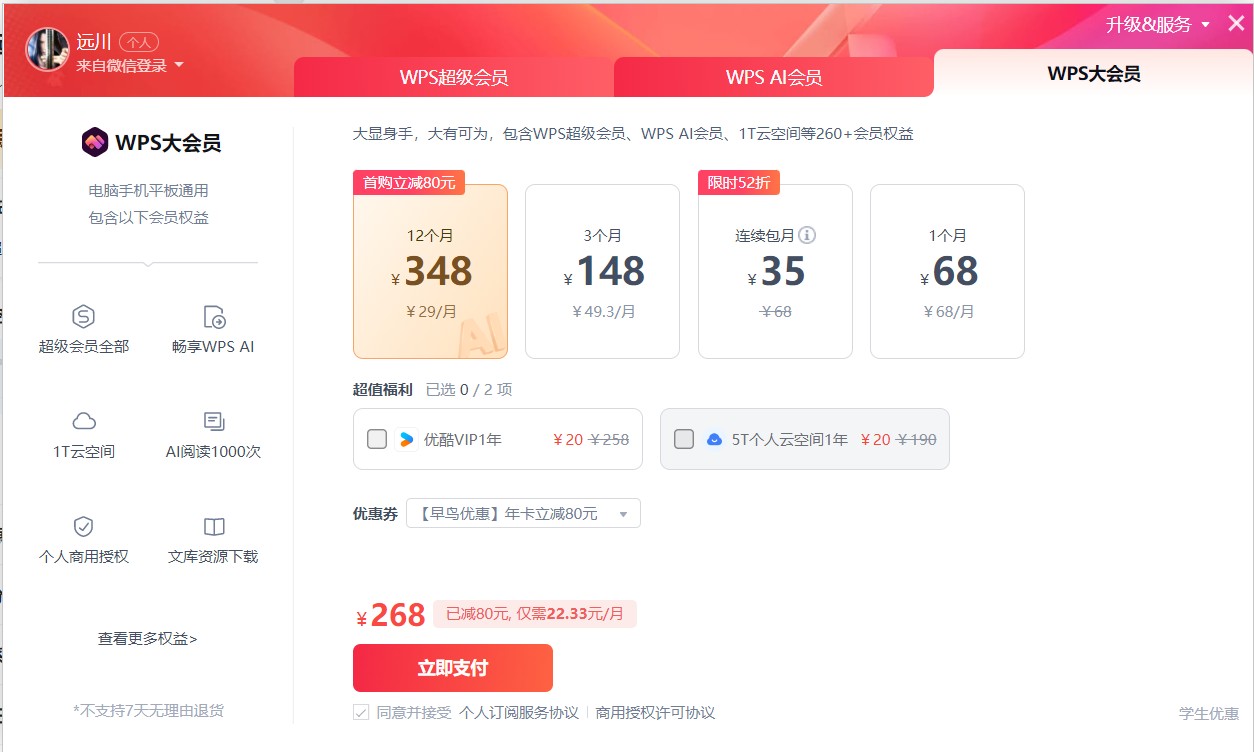Close the membership purchase dialog
The height and width of the screenshot is (752, 1254).
click(1236, 23)
